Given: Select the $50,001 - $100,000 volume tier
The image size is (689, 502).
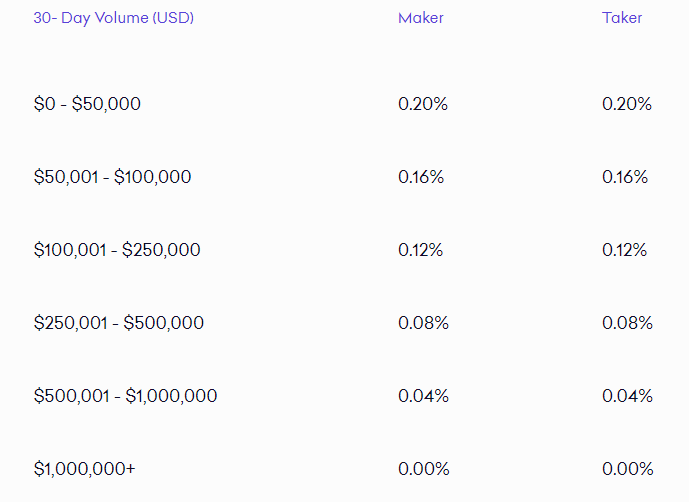Looking at the screenshot, I should click(112, 177).
